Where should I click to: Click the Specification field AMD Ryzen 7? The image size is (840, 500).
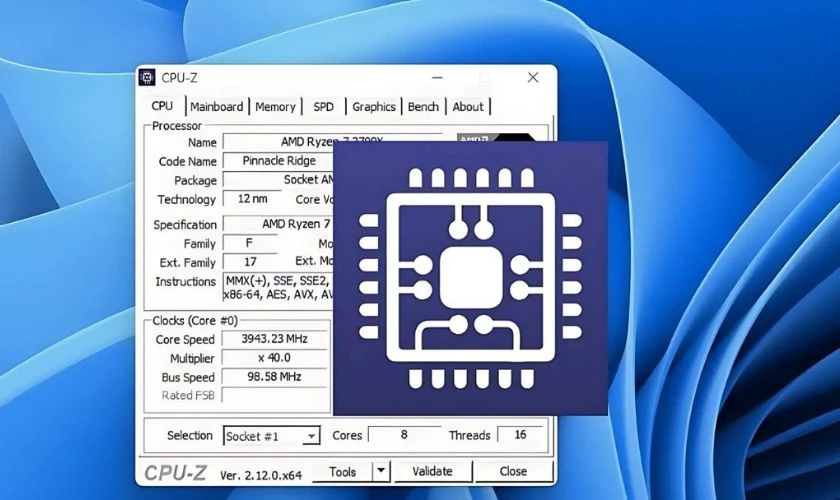pyautogui.click(x=278, y=223)
